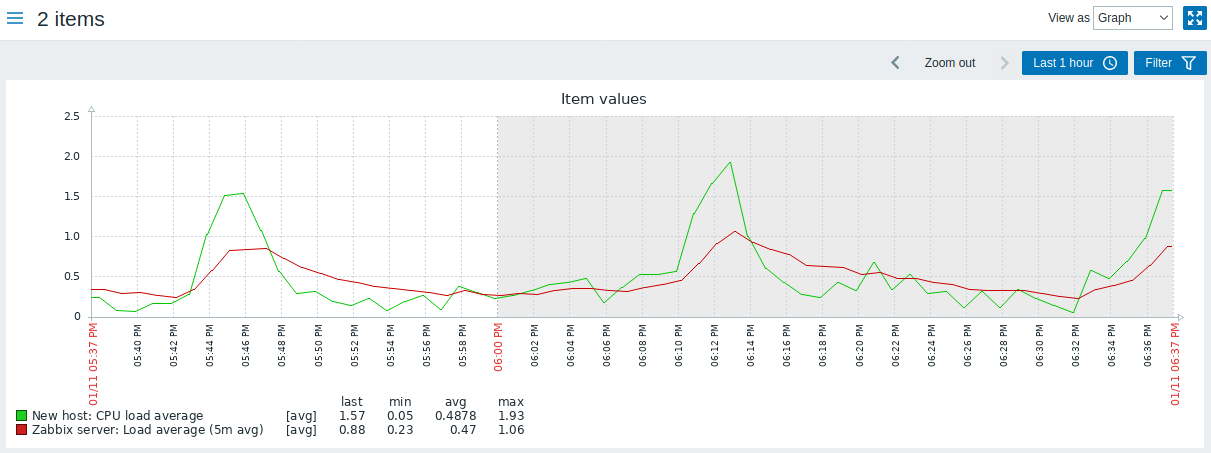The image size is (1211, 453).
Task: Click the clock icon beside Last 1 hour
Action: tap(1110, 63)
